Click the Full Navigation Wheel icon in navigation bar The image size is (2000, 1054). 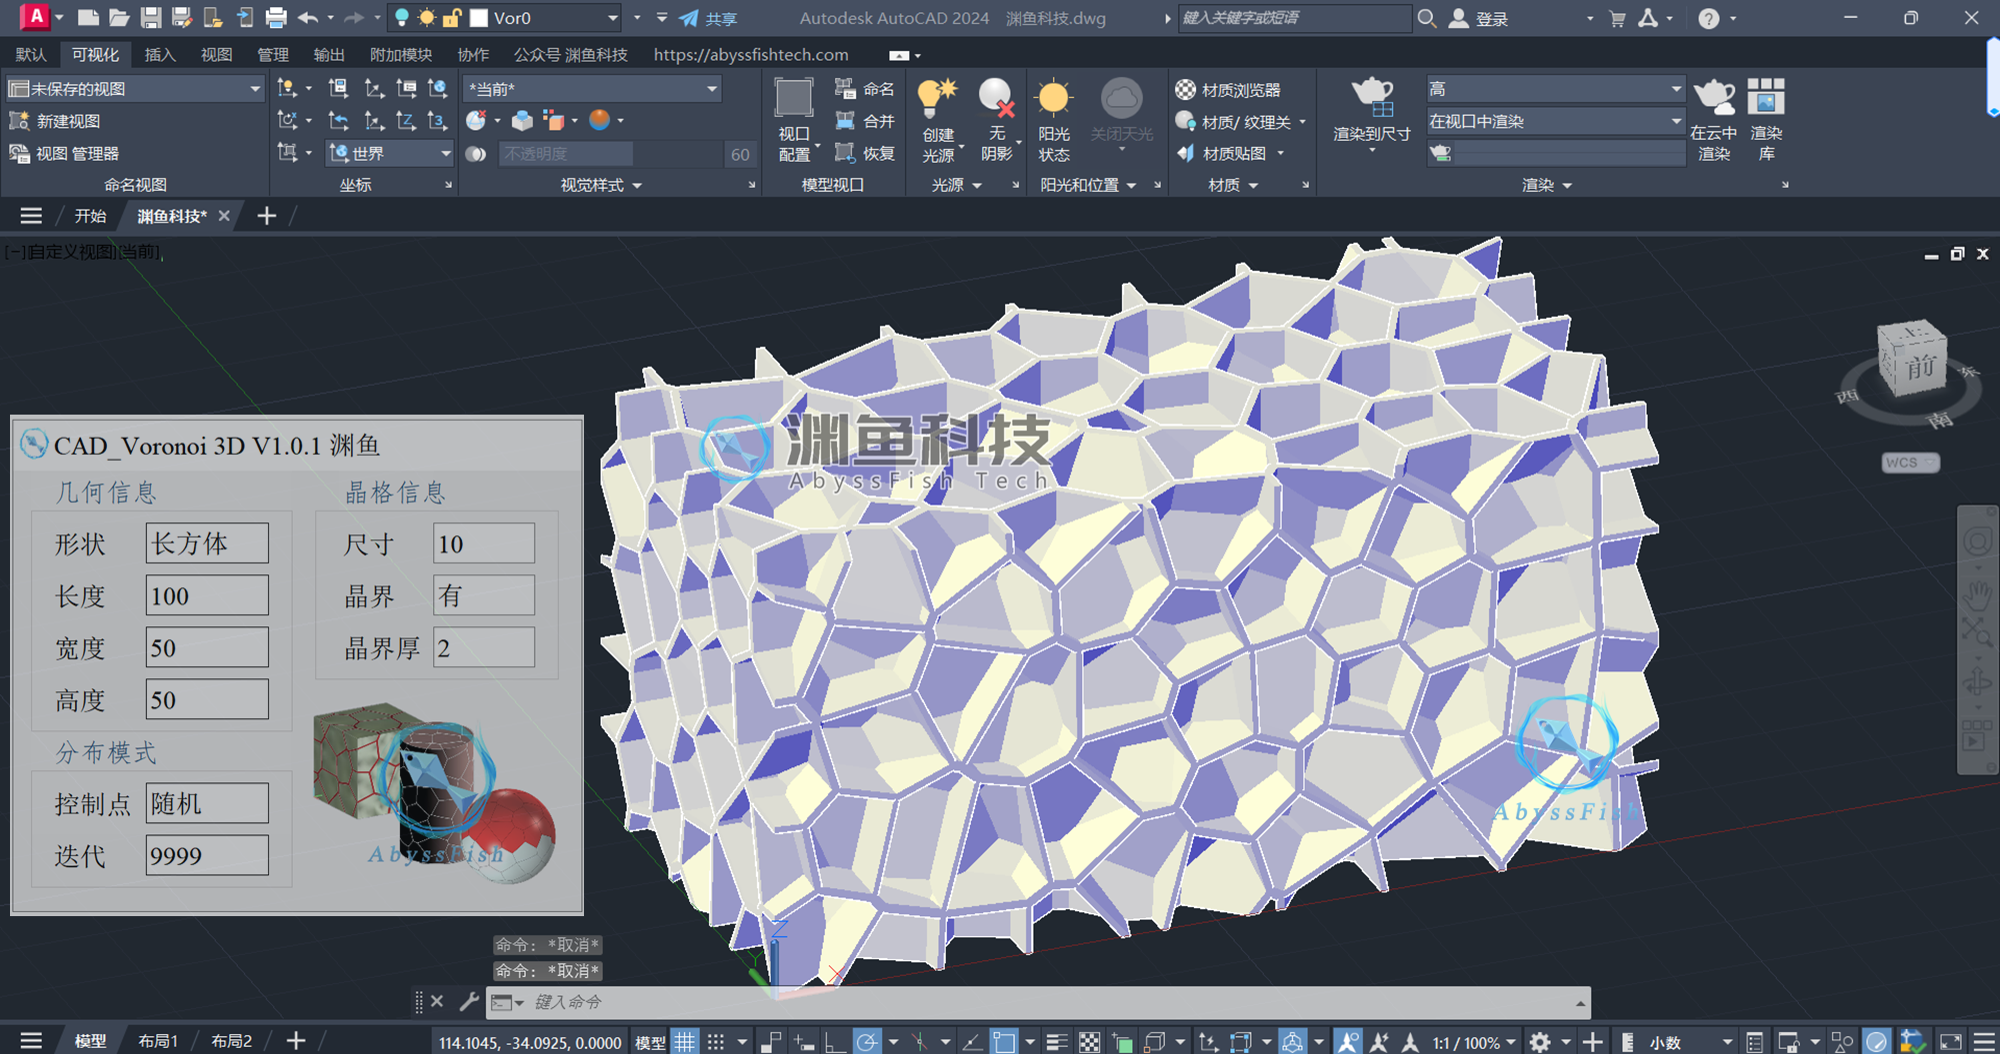click(x=1977, y=542)
